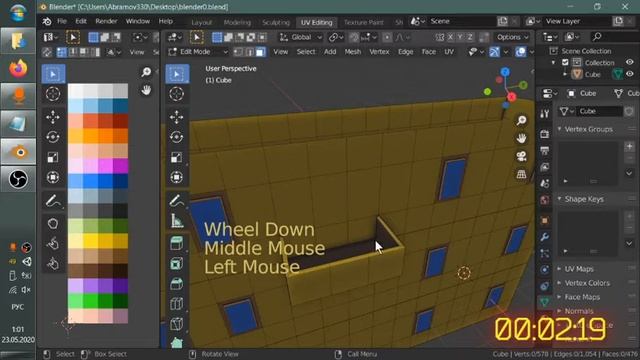Activate the UV editor Grab sculpt tool

(53, 224)
